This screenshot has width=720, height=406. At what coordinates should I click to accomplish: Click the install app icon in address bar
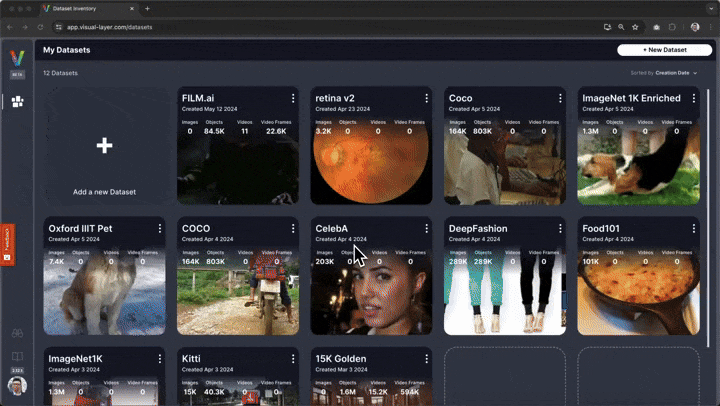(607, 27)
